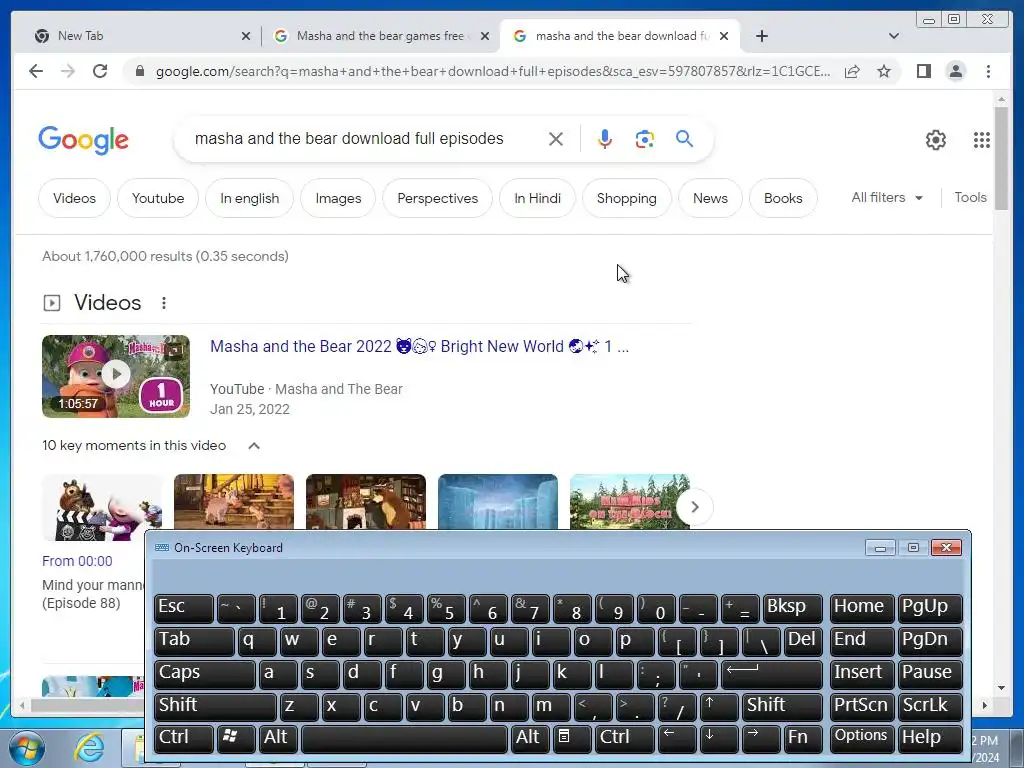Click the space bar on keyboard
1024x768 pixels.
tap(404, 737)
